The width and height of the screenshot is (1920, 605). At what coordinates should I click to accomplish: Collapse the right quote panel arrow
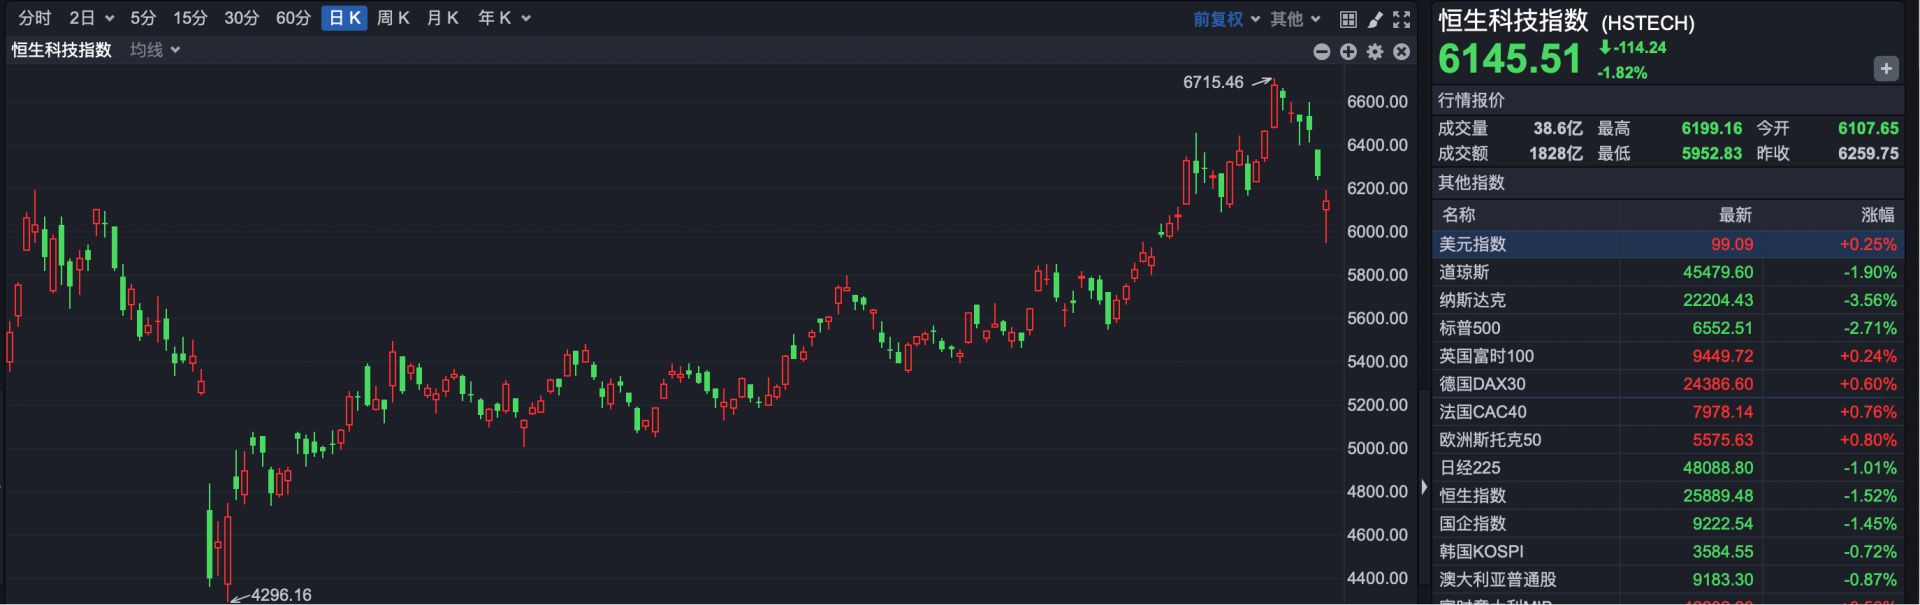click(x=1424, y=488)
